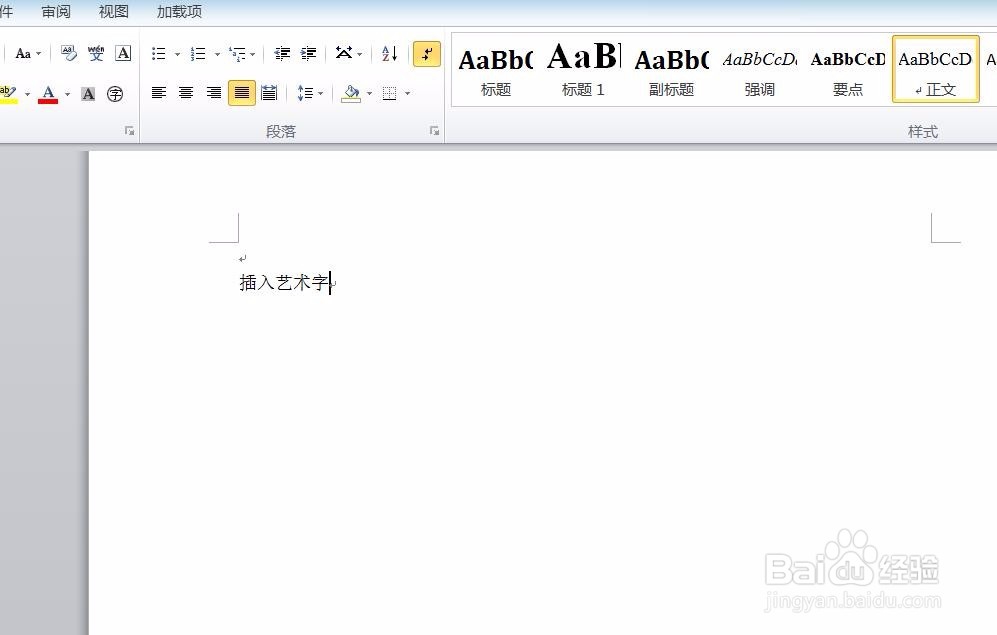Click the Sort A-Z icon

tap(389, 53)
